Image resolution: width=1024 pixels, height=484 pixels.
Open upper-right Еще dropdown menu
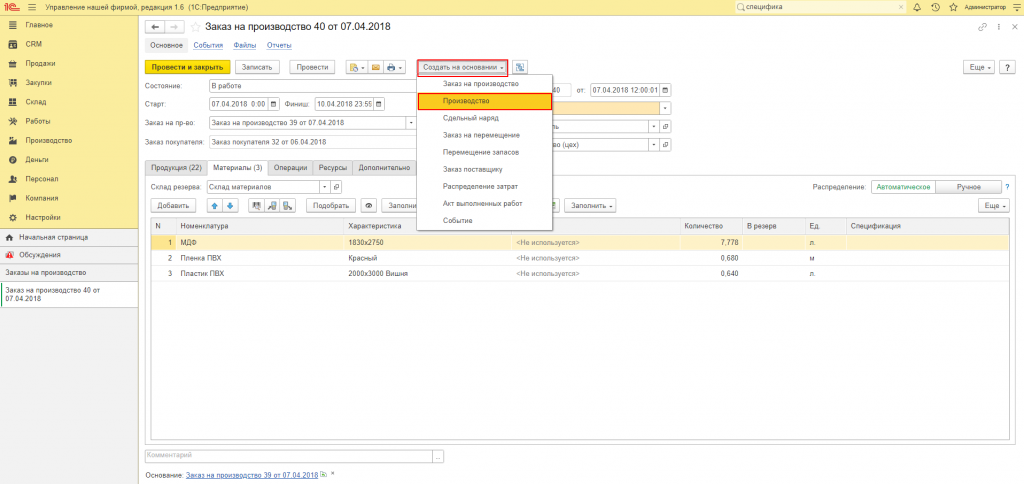pyautogui.click(x=980, y=67)
